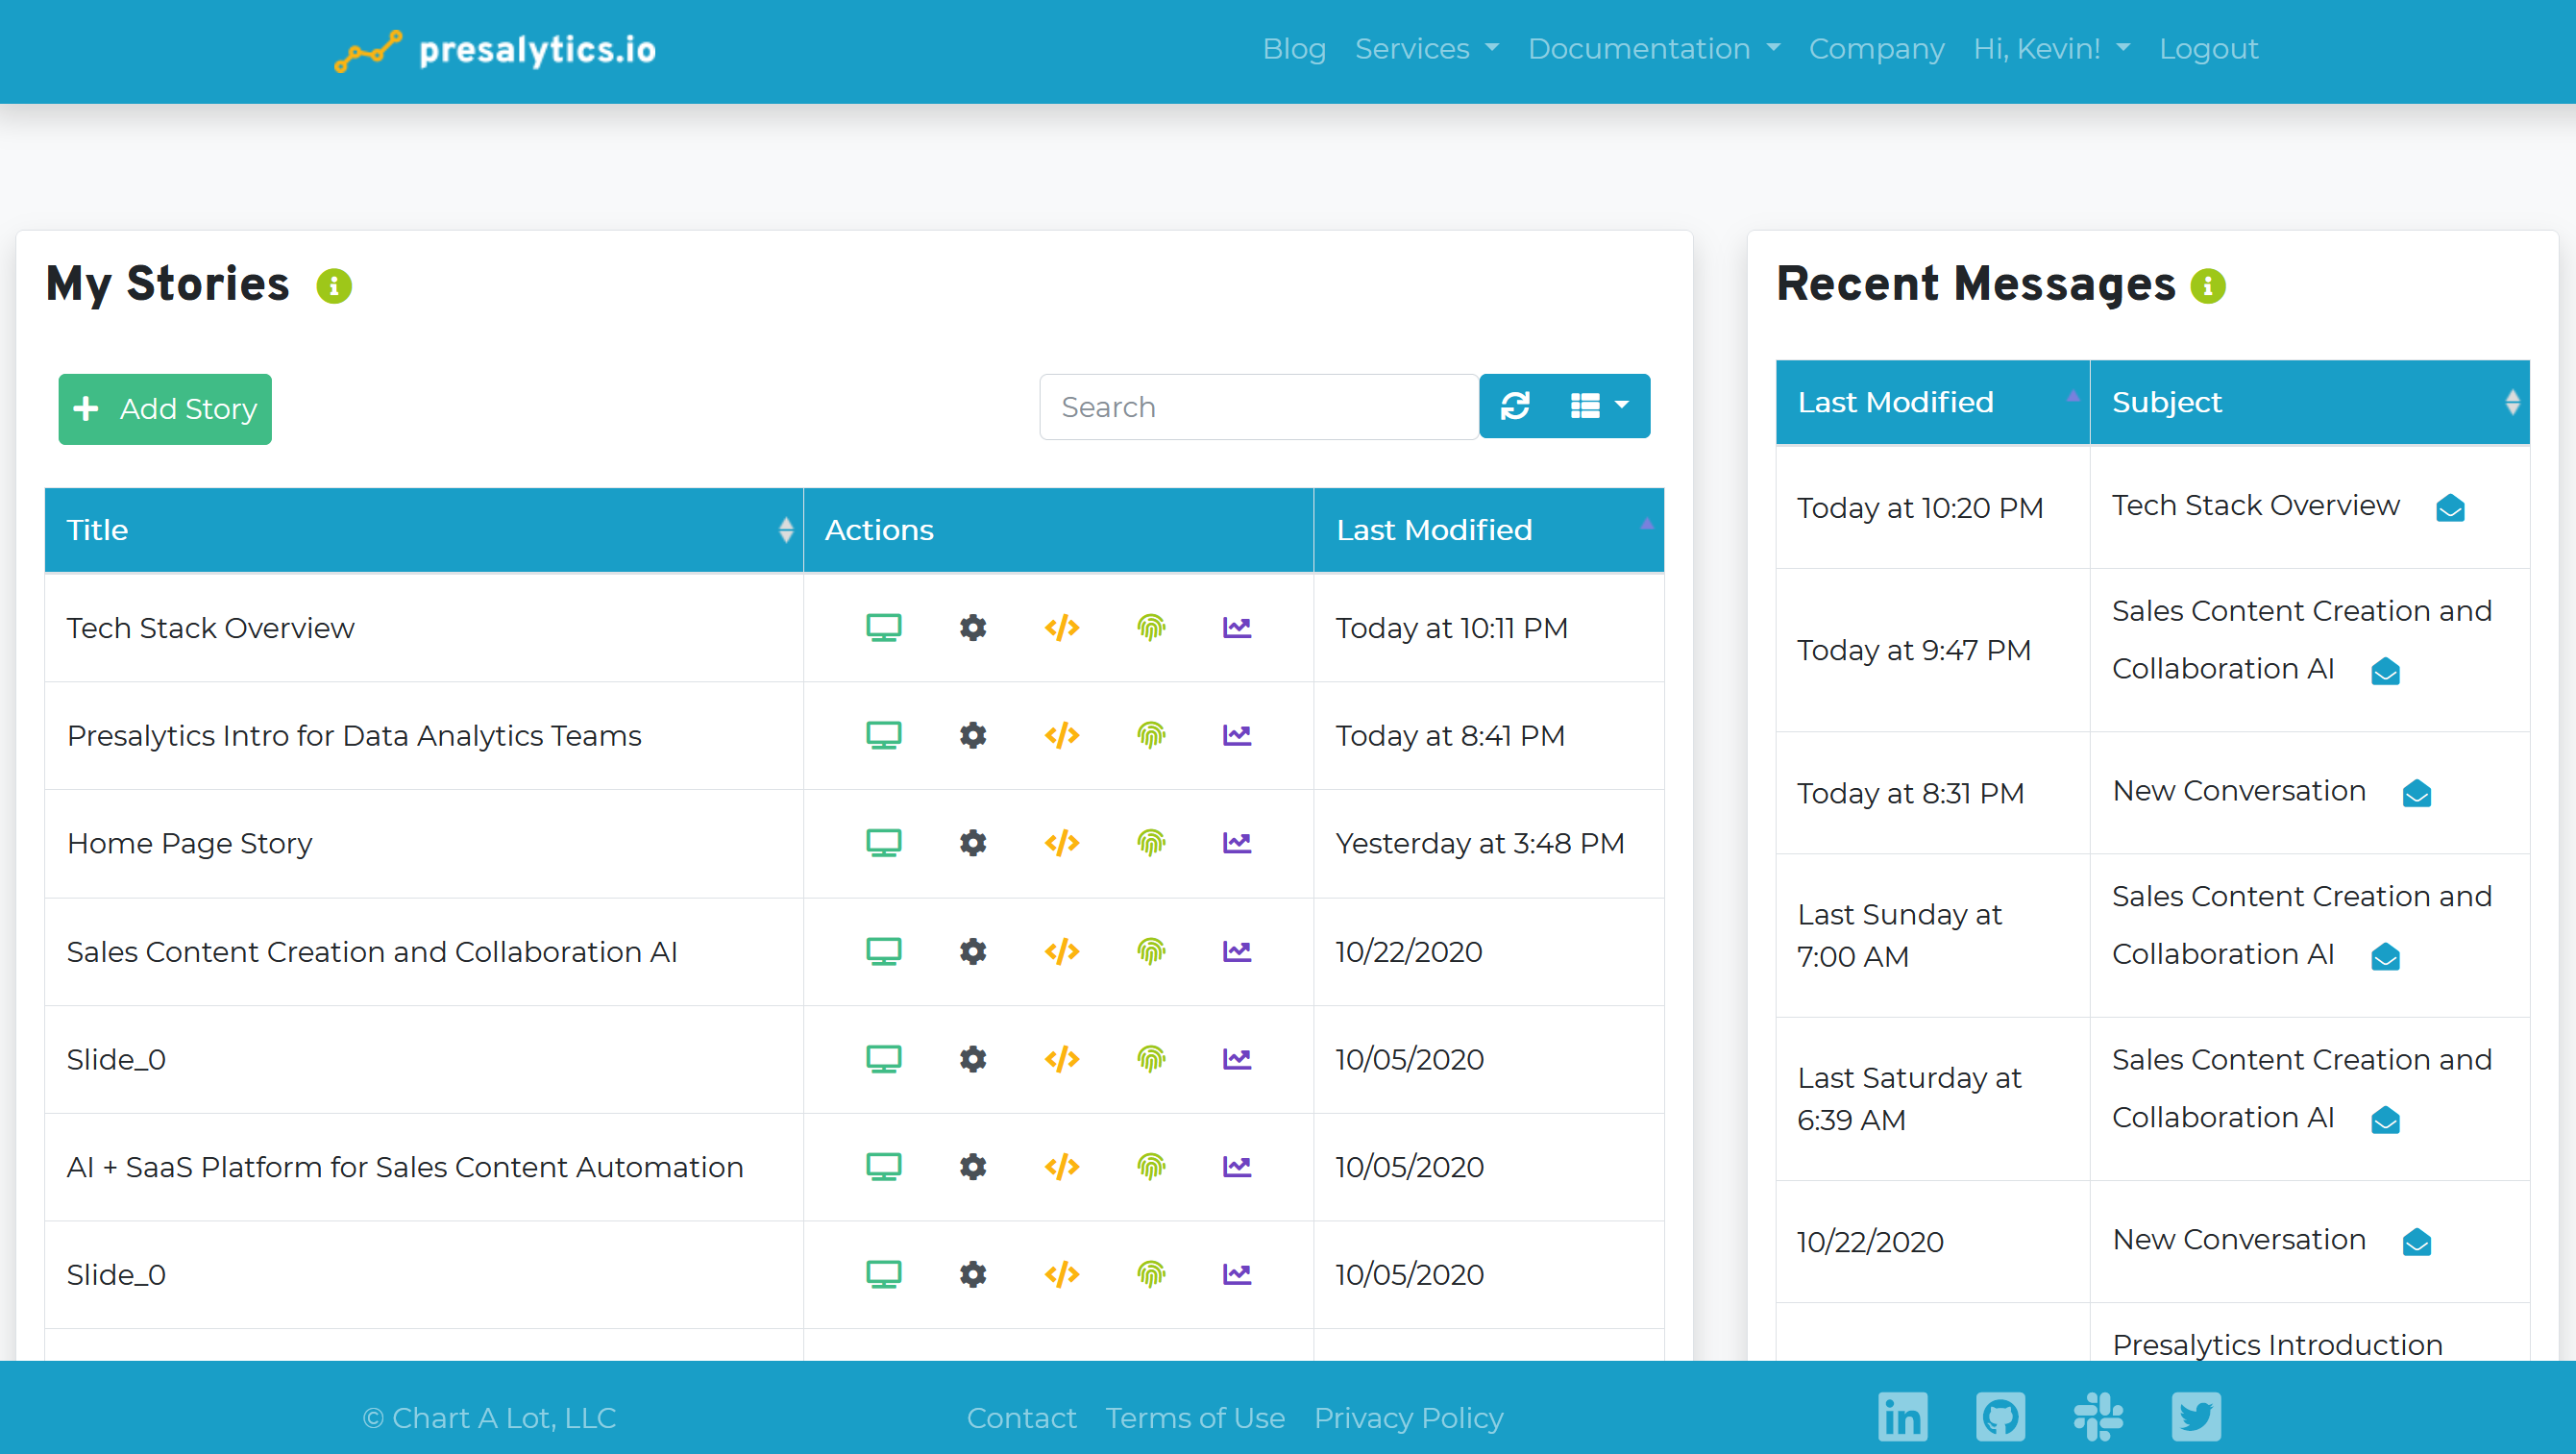Click info icon next to My Stories

334,286
